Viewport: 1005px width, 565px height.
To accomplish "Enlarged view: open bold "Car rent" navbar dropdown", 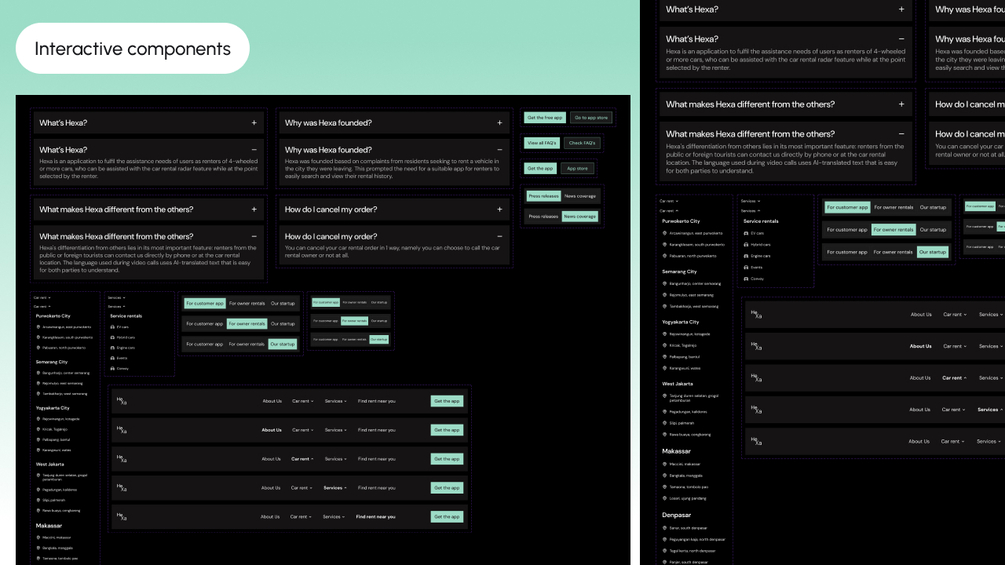I will pos(954,378).
